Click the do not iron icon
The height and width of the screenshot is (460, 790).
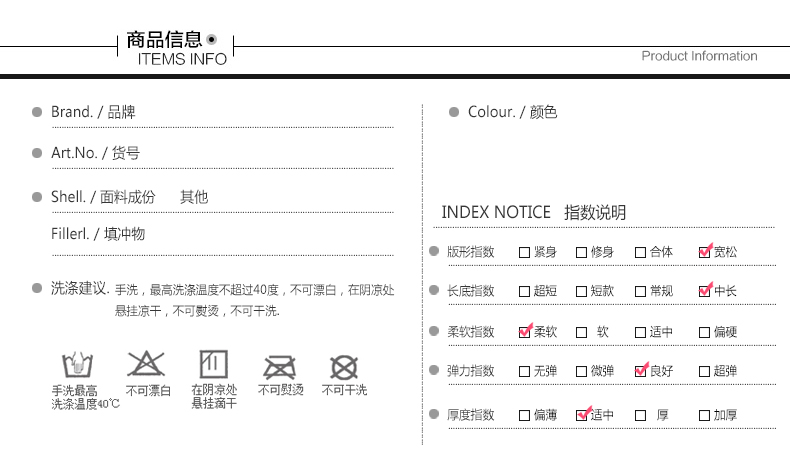click(x=280, y=367)
